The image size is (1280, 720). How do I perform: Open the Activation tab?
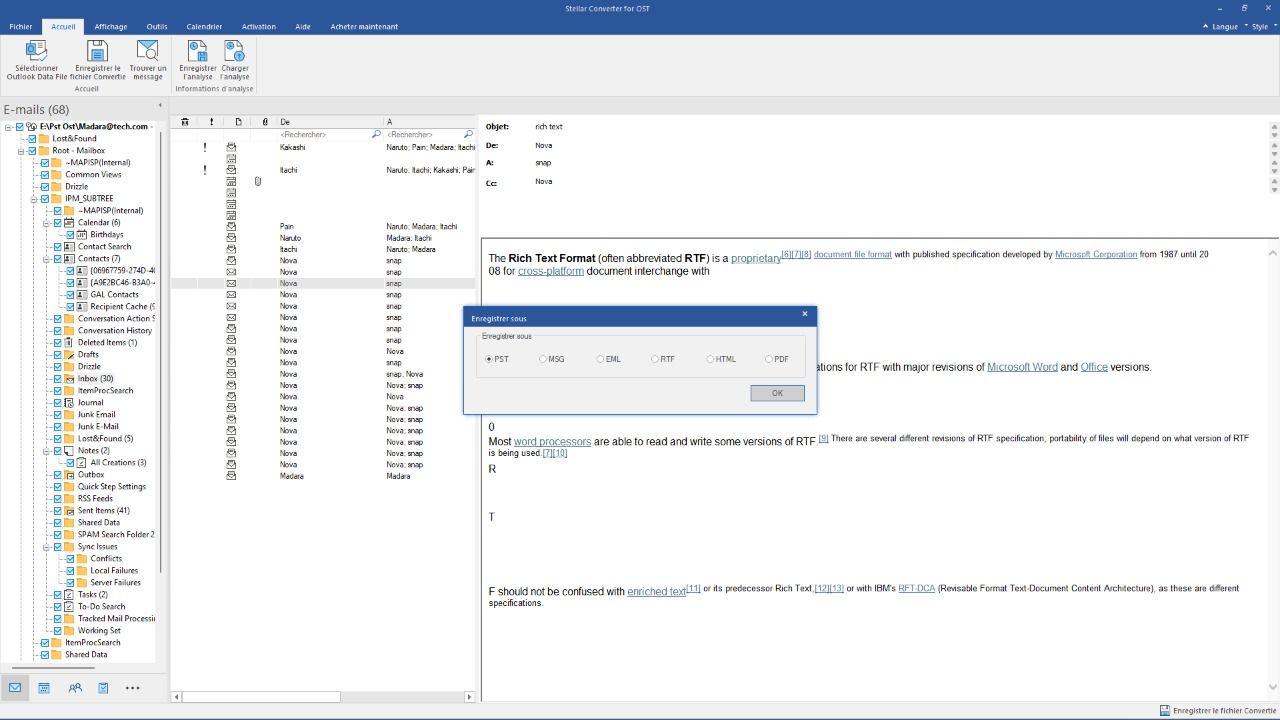[x=259, y=27]
